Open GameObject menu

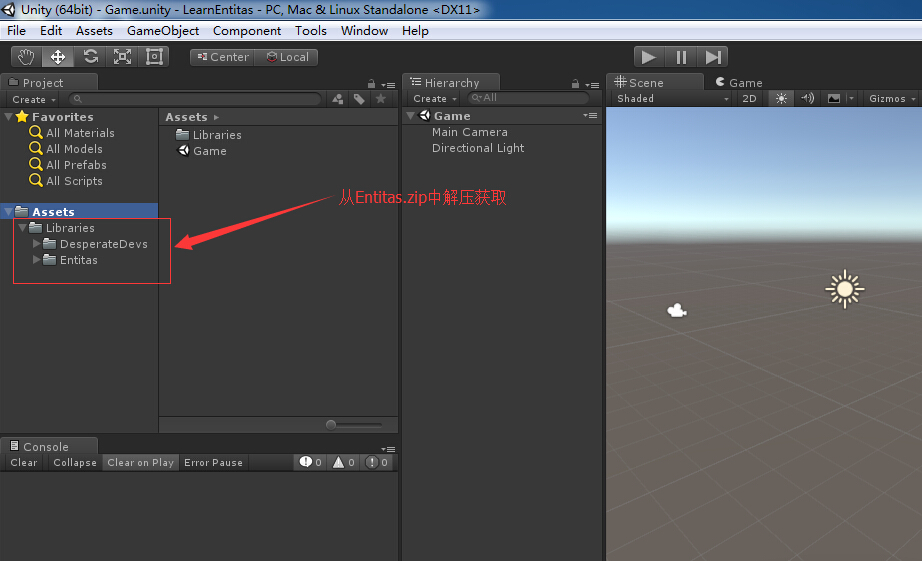pos(163,31)
